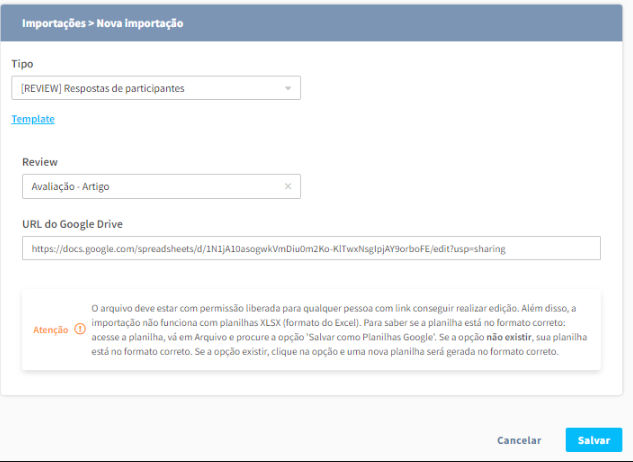The image size is (633, 462).
Task: Clear the Review field with the X icon
Action: 288,186
